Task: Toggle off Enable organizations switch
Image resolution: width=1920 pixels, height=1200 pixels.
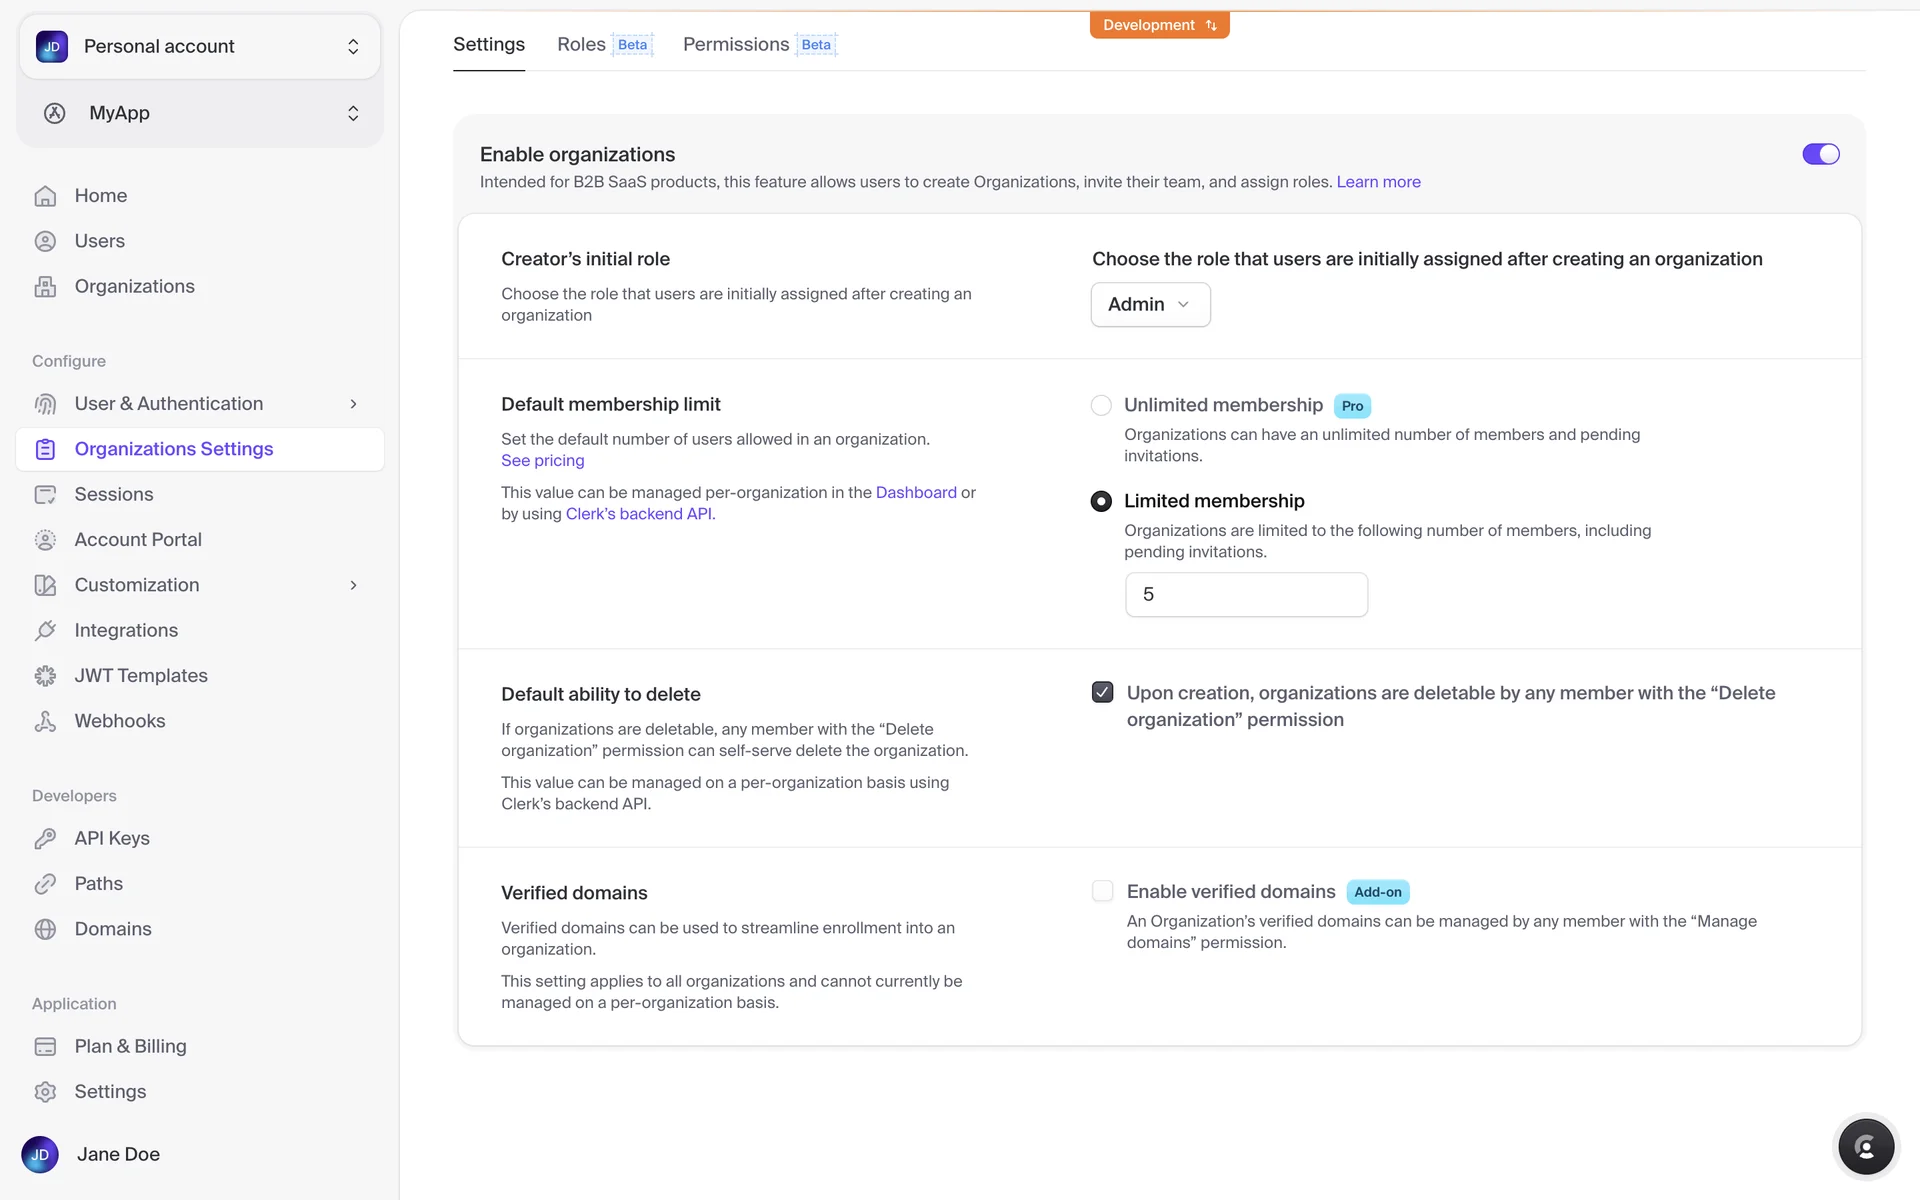Action: [1820, 154]
